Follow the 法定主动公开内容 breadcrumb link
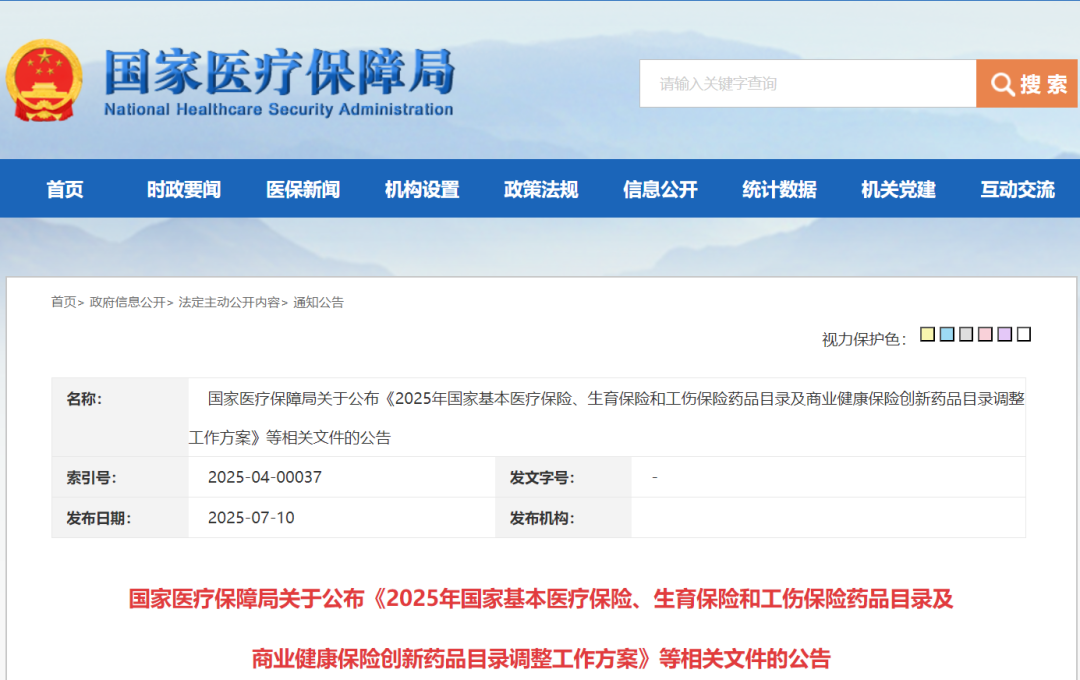The image size is (1080, 680). 229,302
